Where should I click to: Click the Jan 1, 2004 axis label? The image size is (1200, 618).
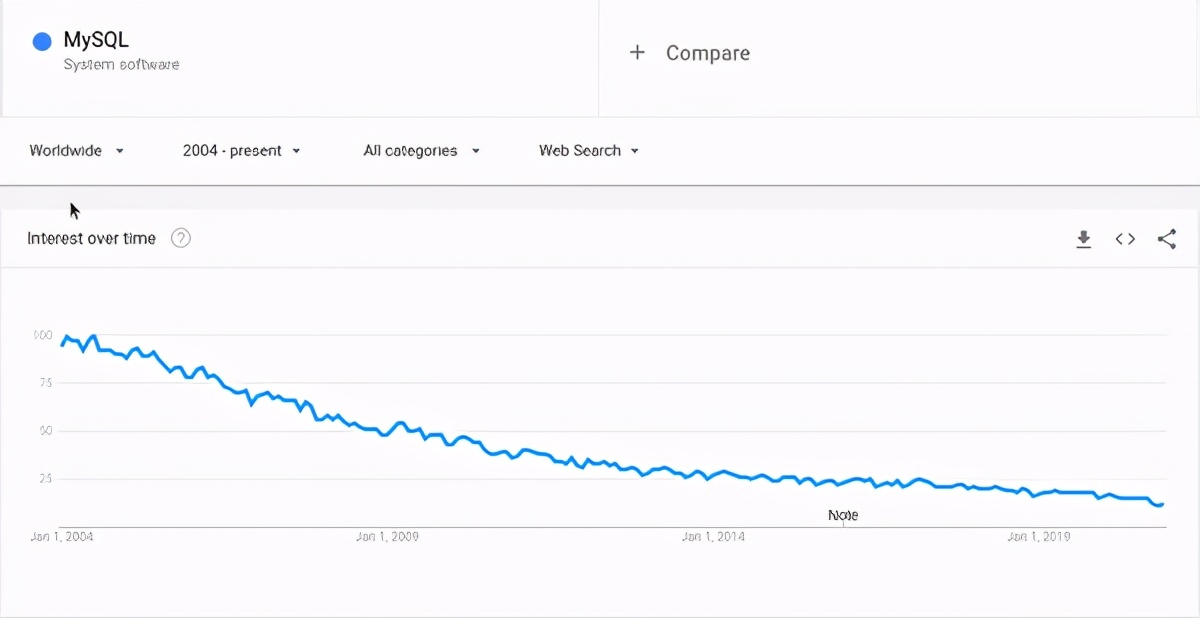pyautogui.click(x=62, y=537)
